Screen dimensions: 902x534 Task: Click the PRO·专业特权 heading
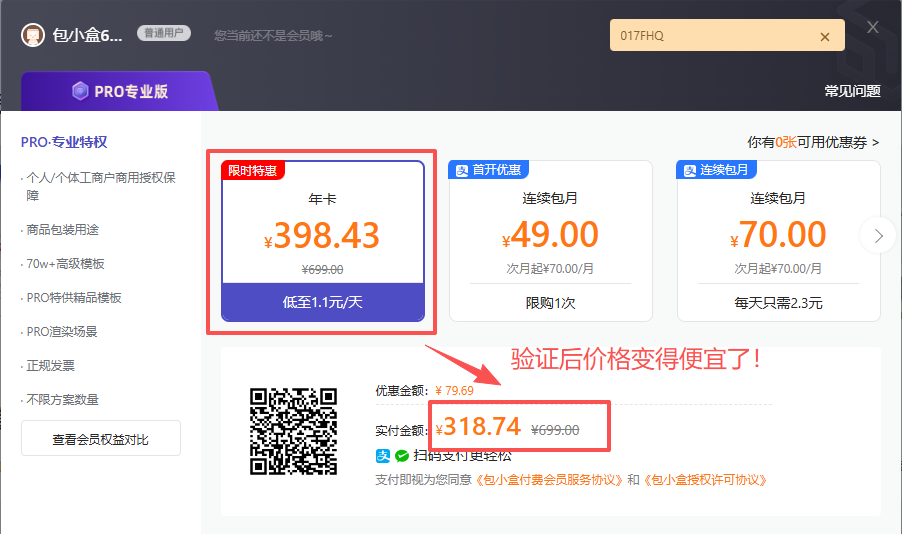click(64, 142)
